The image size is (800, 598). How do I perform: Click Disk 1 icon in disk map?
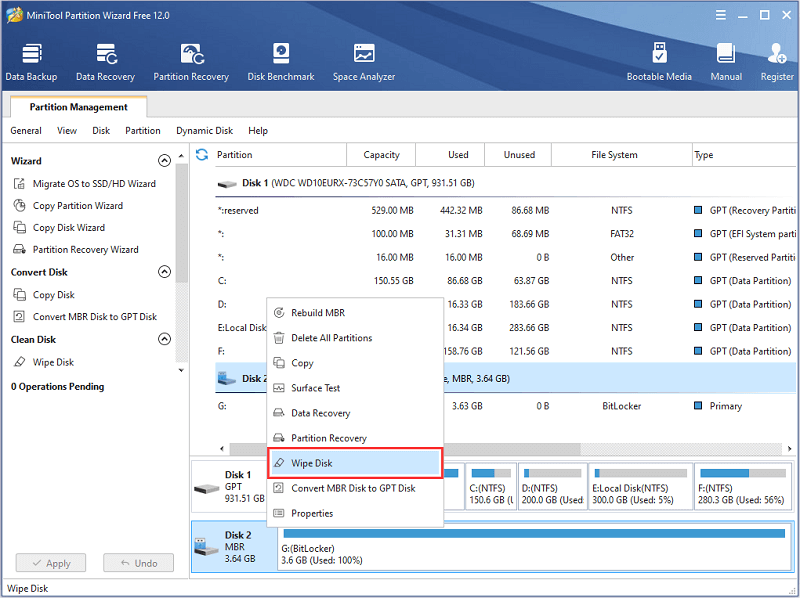point(207,488)
